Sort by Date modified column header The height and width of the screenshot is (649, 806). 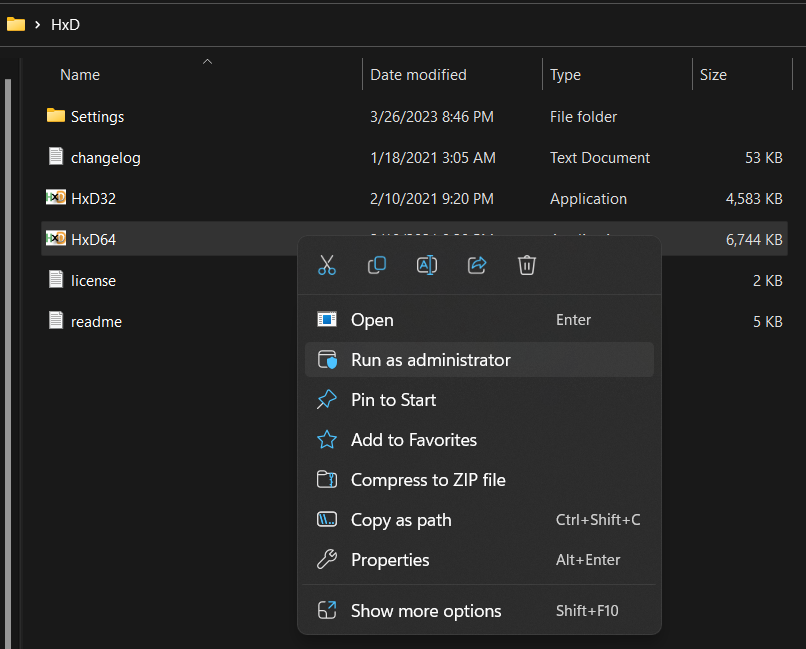click(418, 75)
